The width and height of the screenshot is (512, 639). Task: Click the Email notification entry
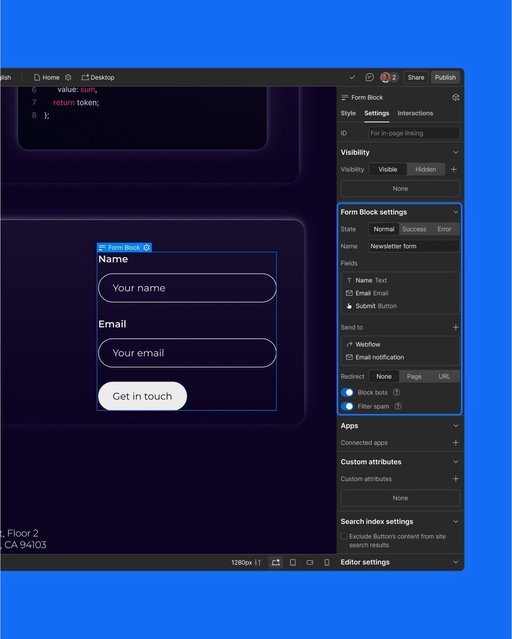(400, 357)
